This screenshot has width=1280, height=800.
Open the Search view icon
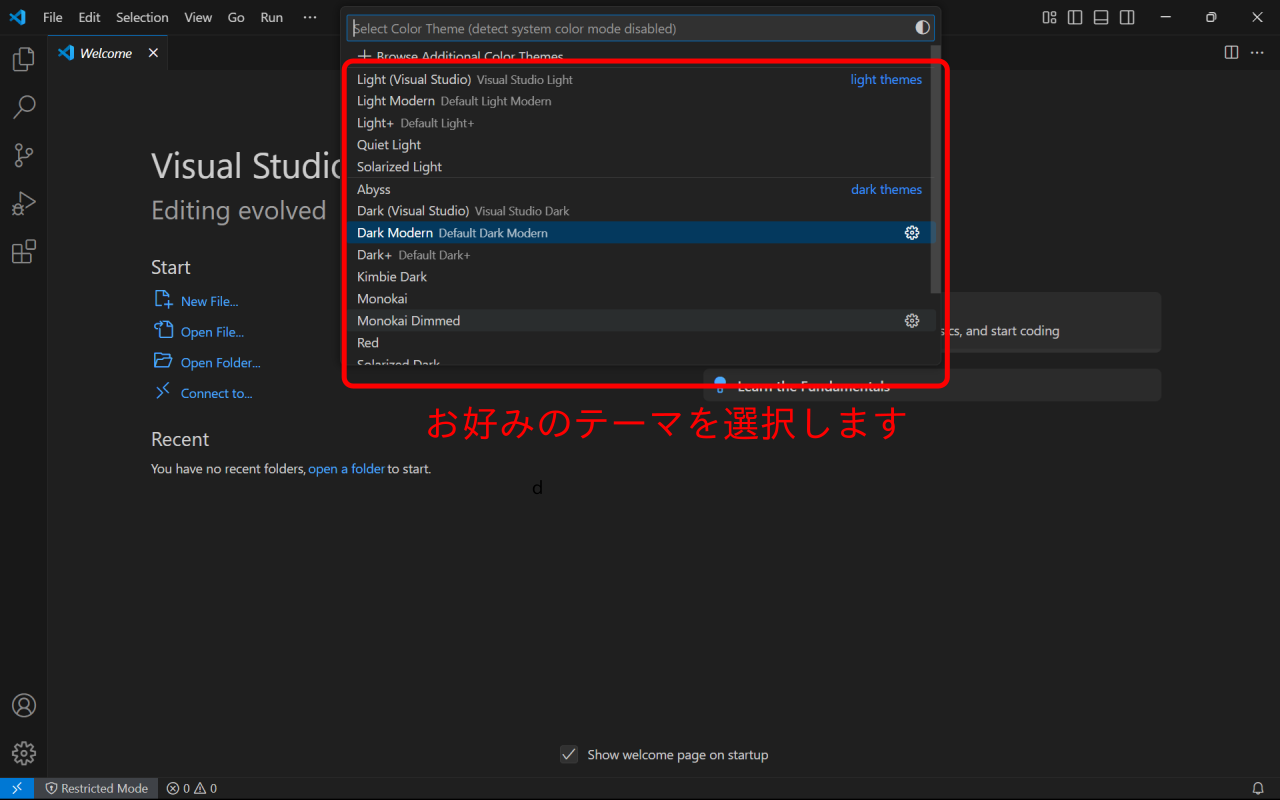tap(23, 107)
